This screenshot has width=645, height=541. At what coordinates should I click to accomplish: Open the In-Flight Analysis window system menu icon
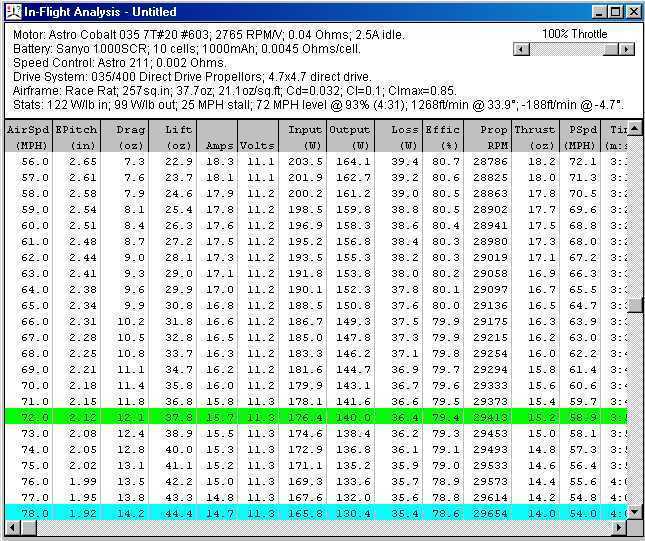tap(12, 11)
